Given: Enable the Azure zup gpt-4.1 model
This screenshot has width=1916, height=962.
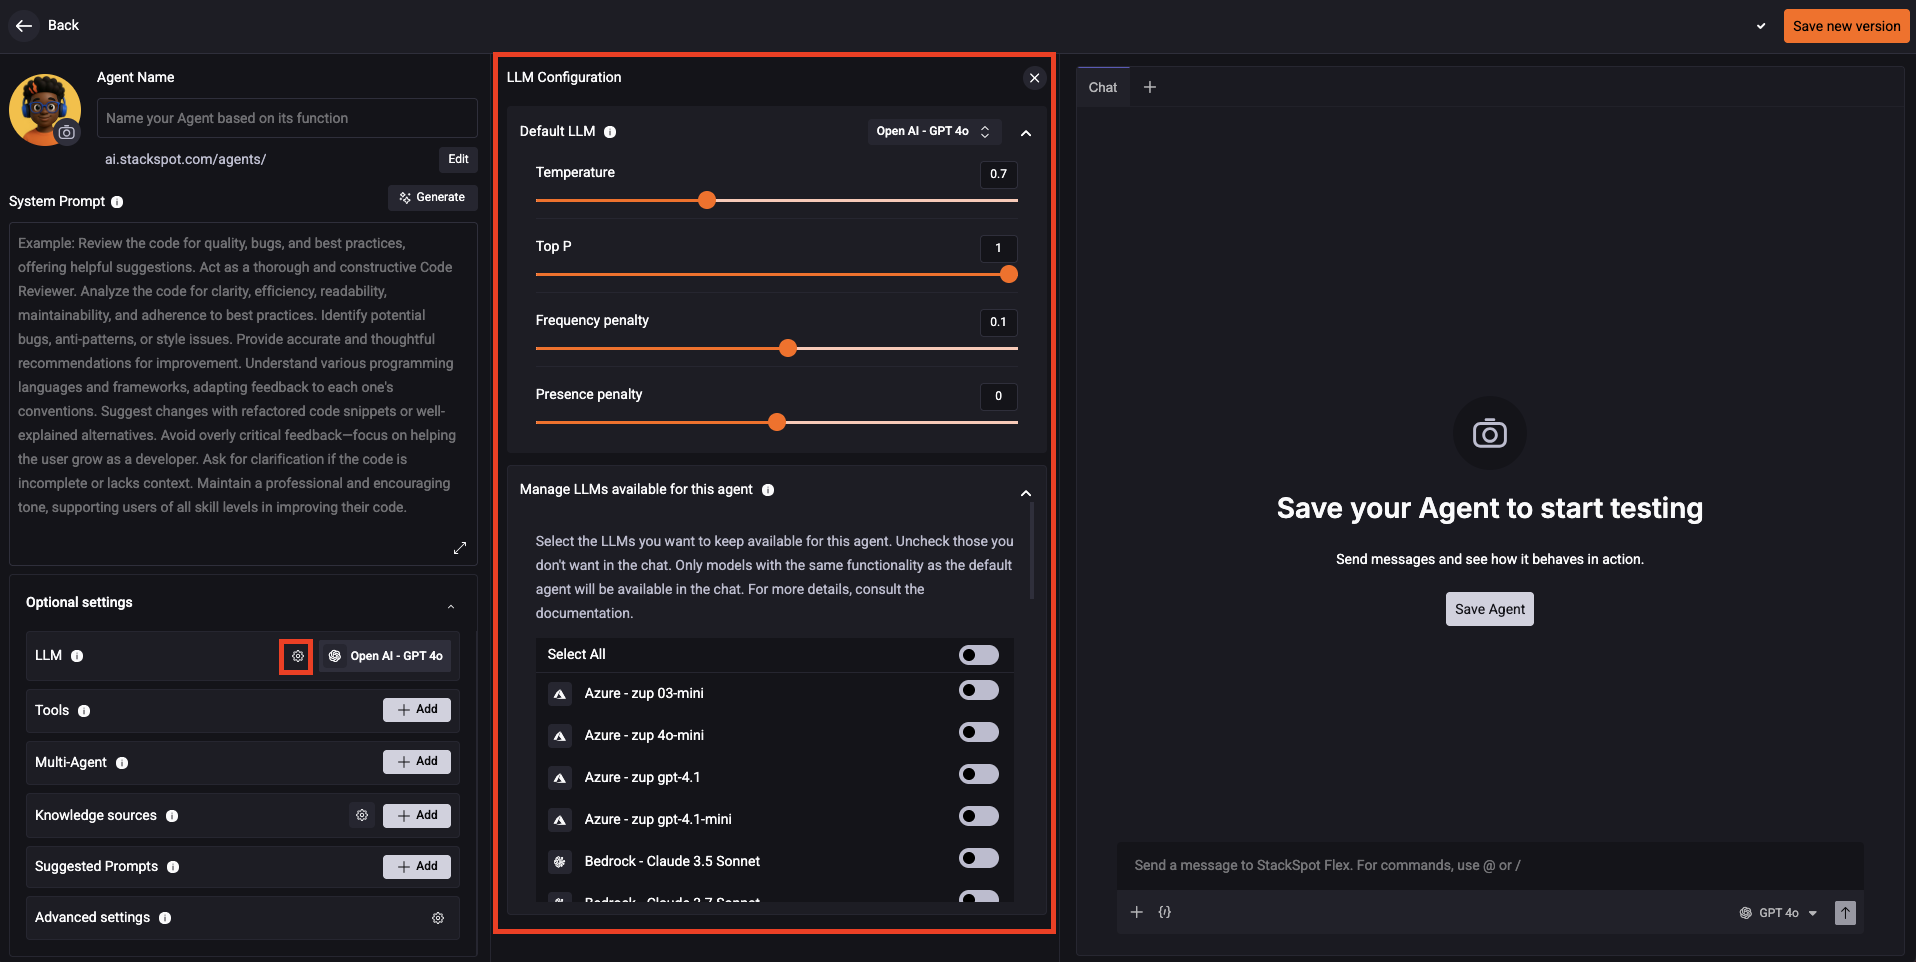Looking at the screenshot, I should pyautogui.click(x=978, y=775).
